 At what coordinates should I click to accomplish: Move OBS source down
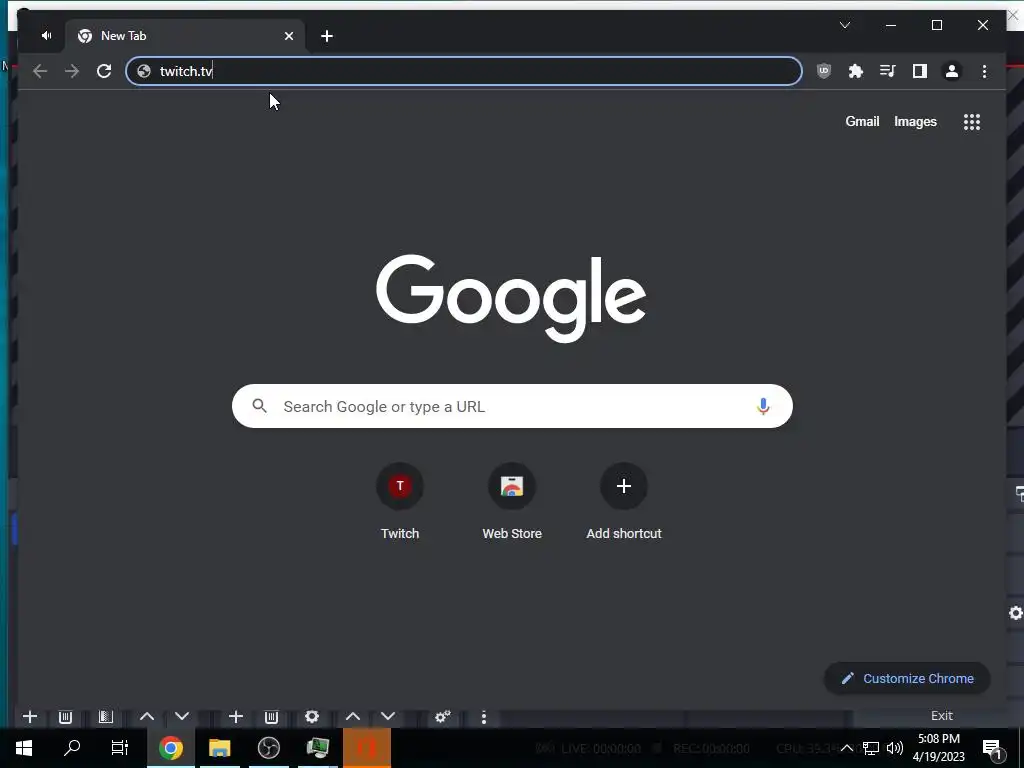point(388,717)
